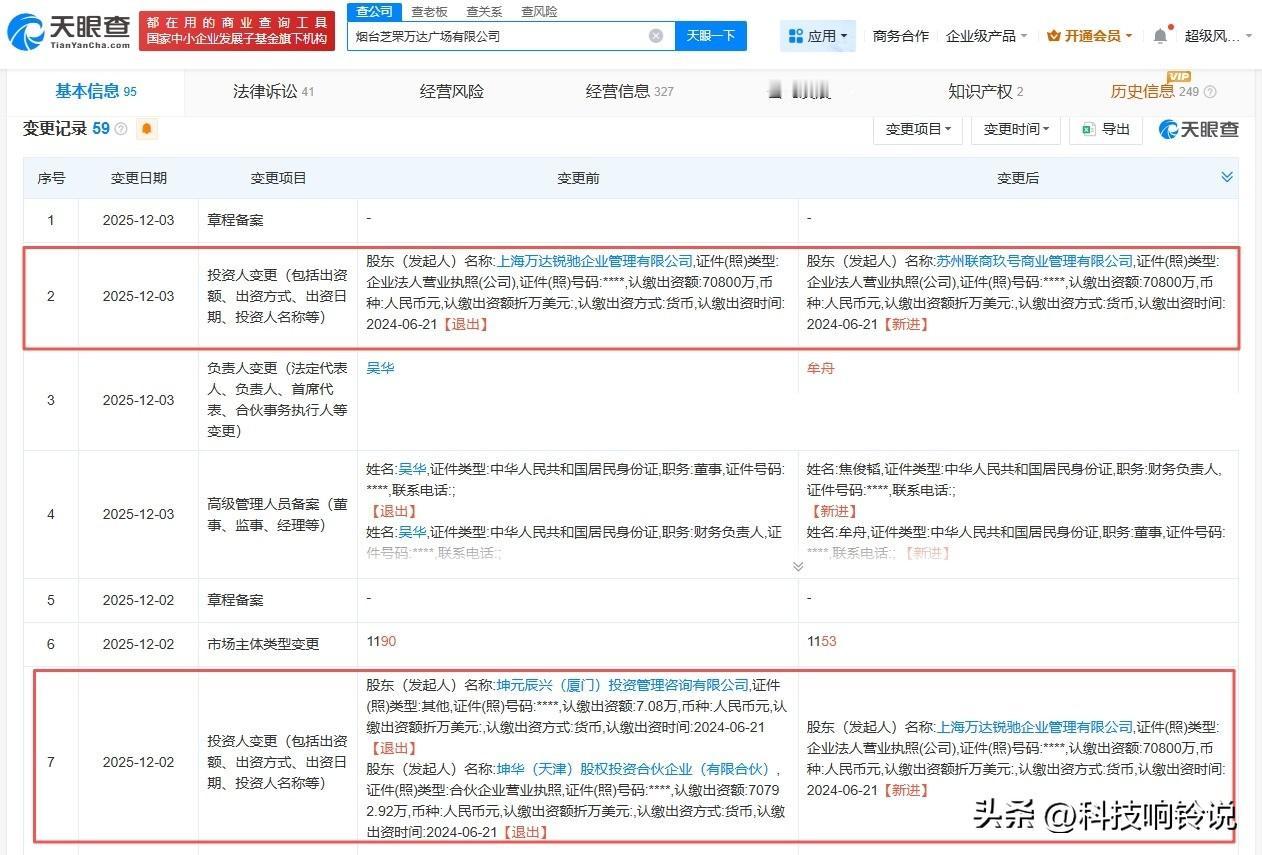Open the 基本信息 tab
The width and height of the screenshot is (1262, 855).
click(x=95, y=92)
